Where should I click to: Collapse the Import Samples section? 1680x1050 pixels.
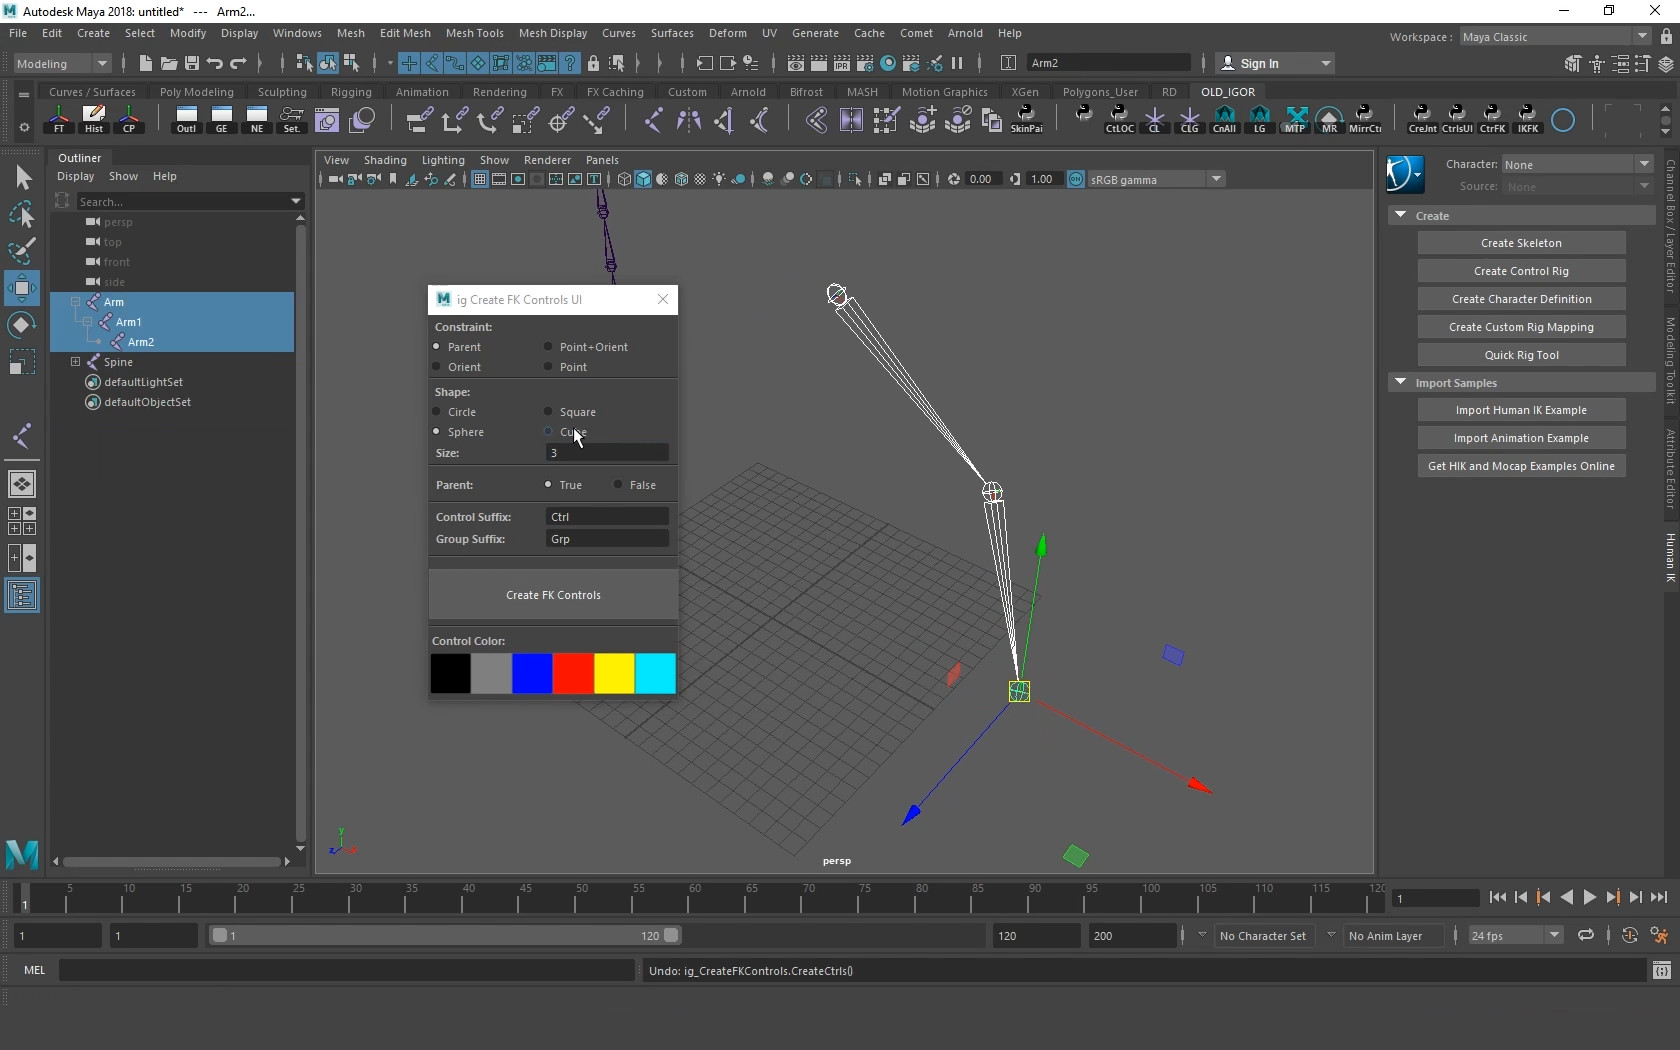pyautogui.click(x=1400, y=383)
